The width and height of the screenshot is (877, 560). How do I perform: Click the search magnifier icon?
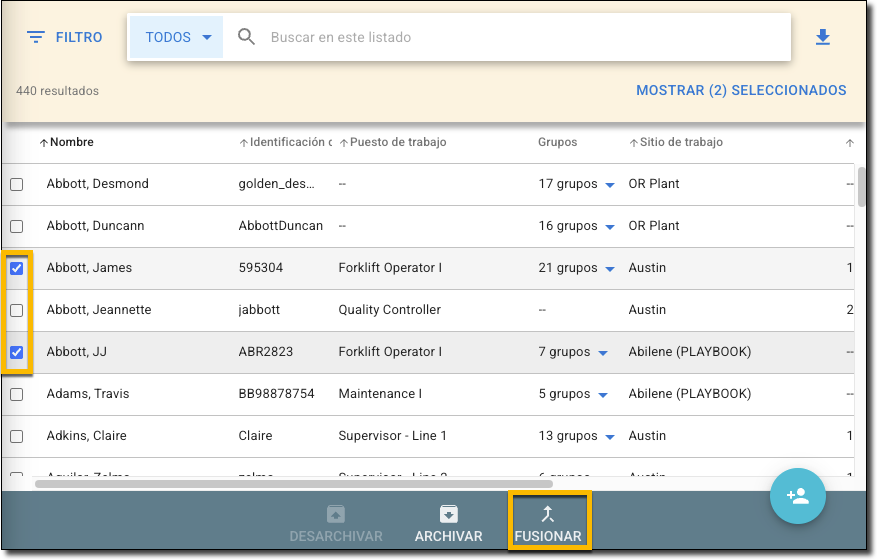[x=247, y=38]
